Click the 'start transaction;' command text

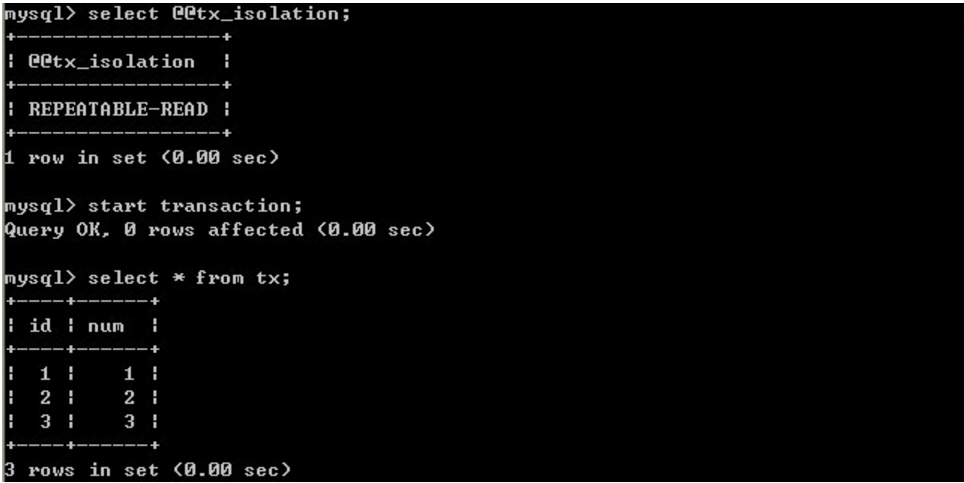click(x=201, y=206)
